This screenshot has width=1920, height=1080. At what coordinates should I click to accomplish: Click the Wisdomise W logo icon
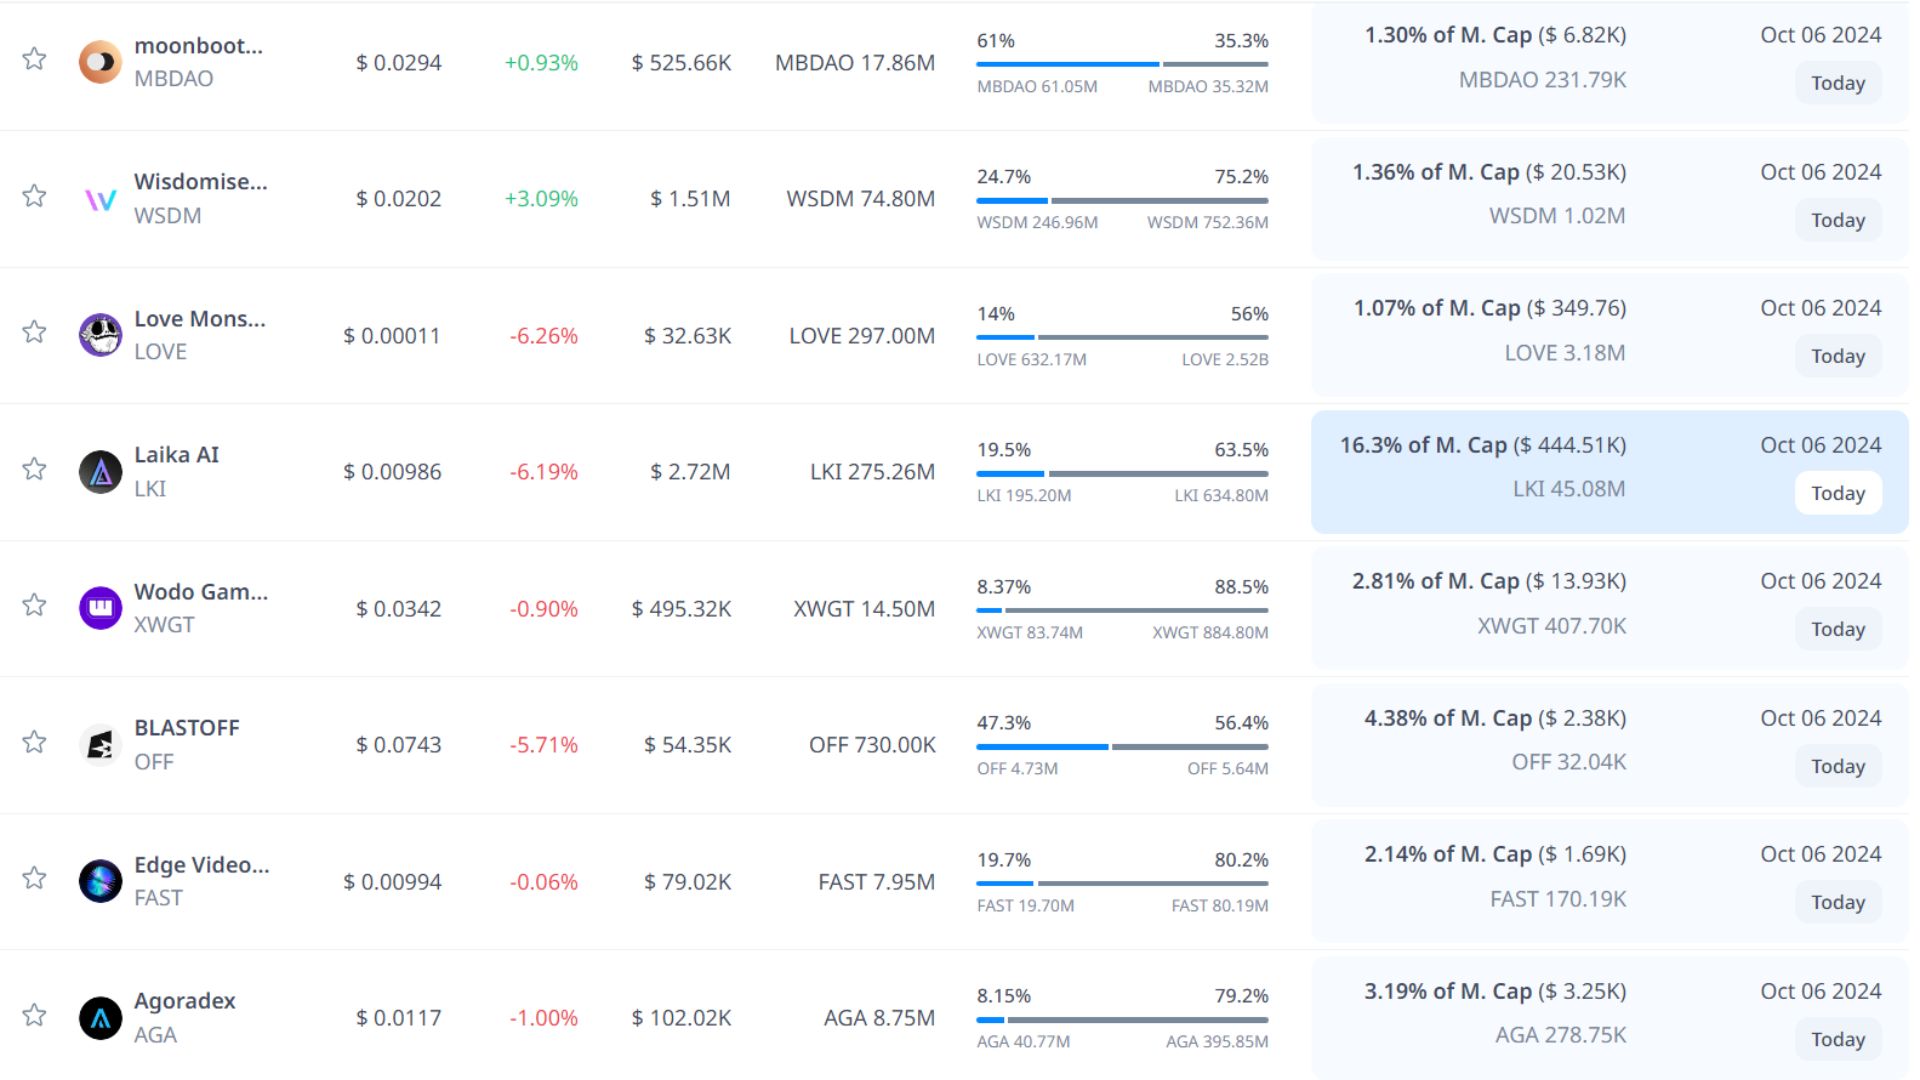click(x=100, y=199)
